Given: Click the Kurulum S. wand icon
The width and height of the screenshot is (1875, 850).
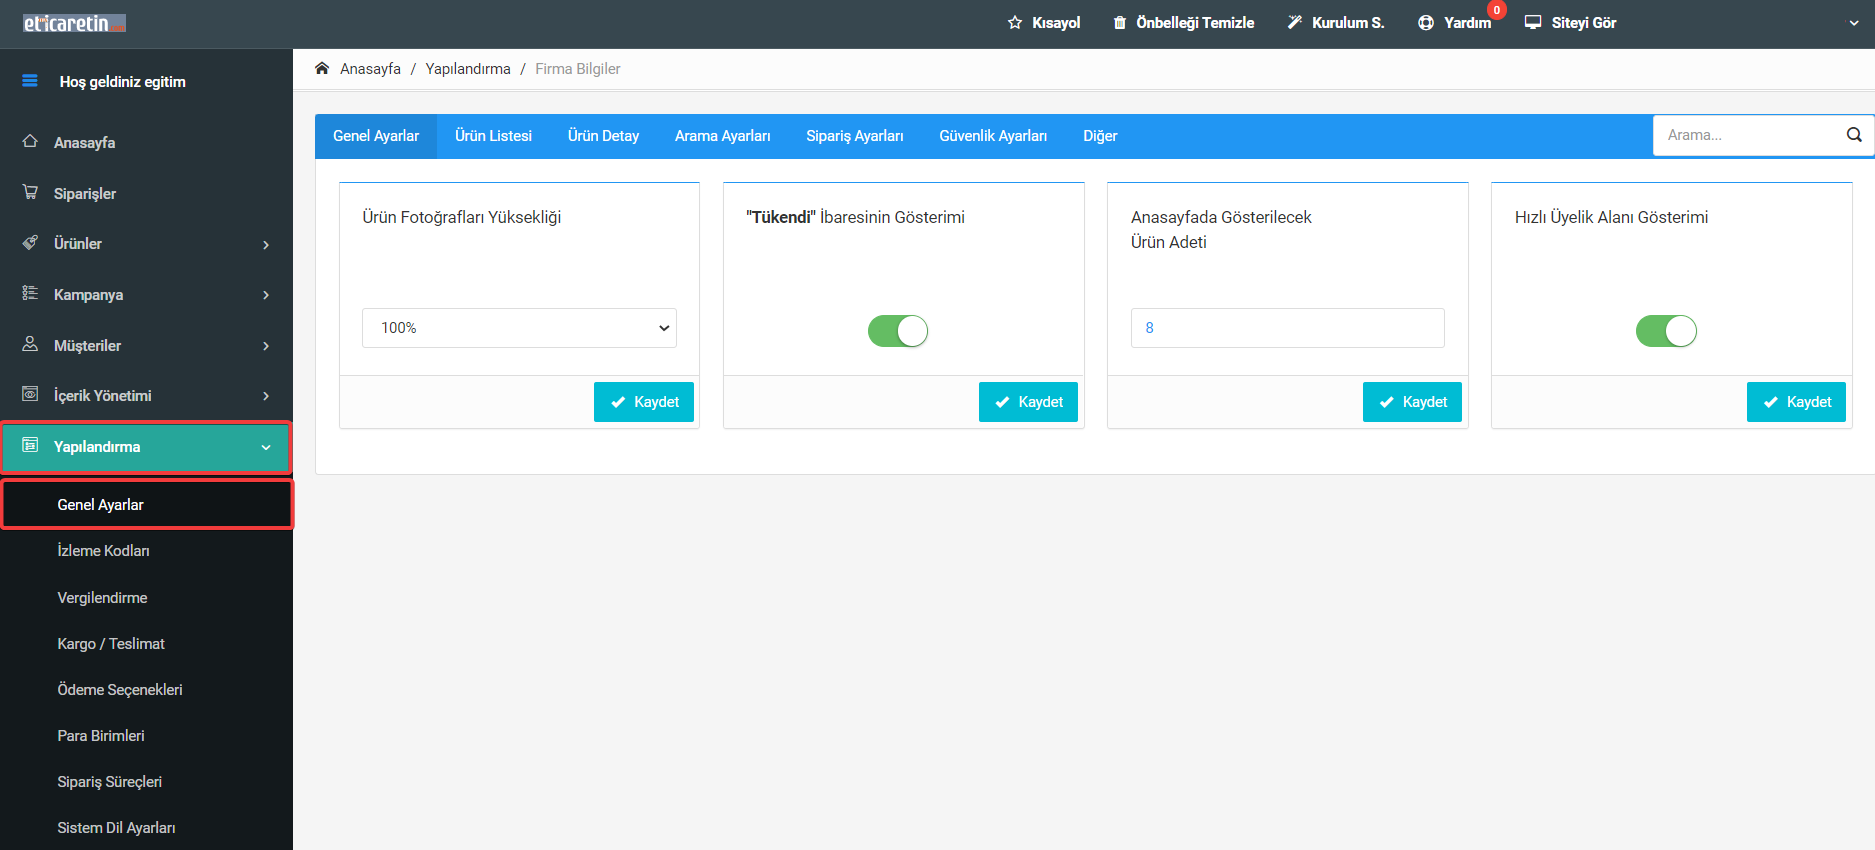Looking at the screenshot, I should pyautogui.click(x=1295, y=22).
